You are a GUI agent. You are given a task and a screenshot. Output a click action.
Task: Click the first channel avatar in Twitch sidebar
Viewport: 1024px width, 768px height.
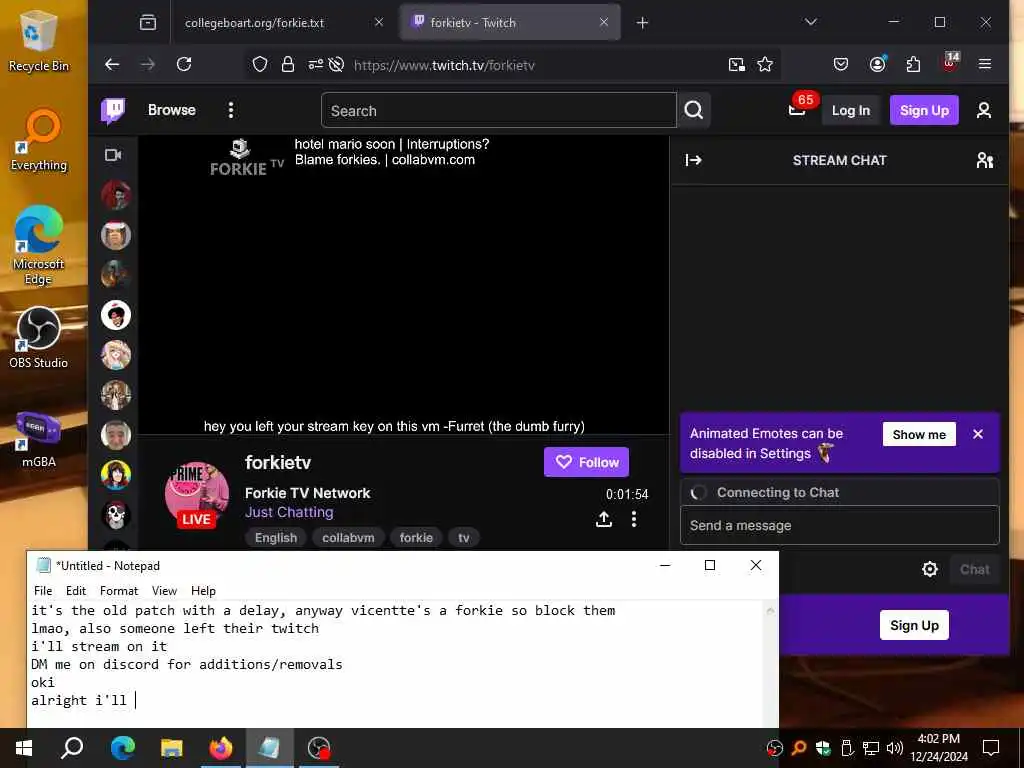coord(116,195)
